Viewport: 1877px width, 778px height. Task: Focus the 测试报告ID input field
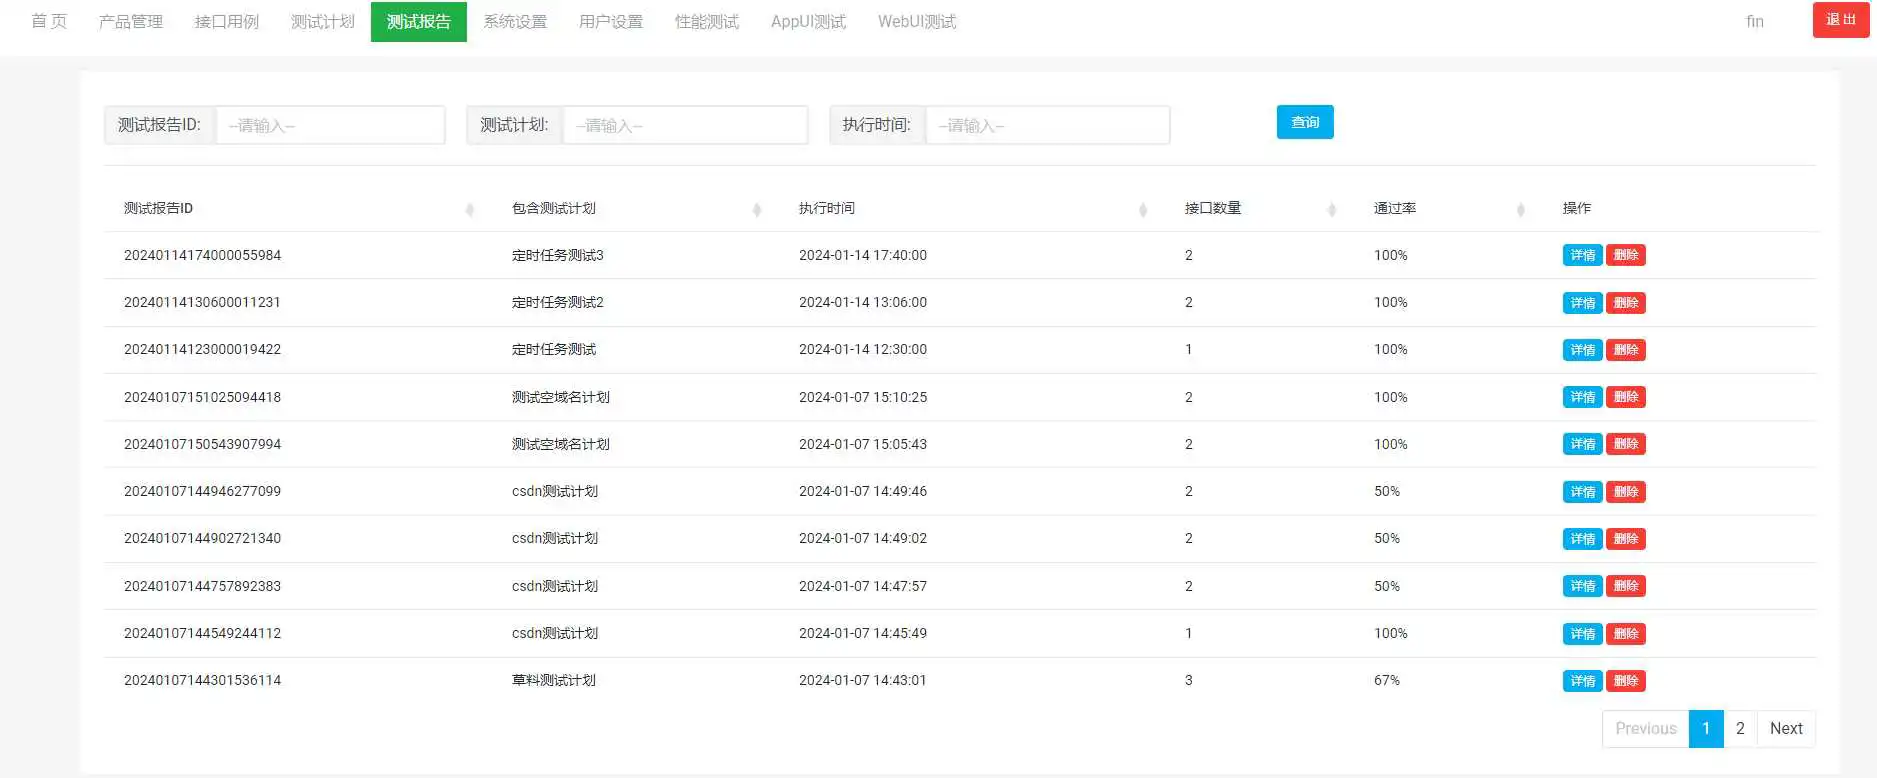click(x=331, y=125)
